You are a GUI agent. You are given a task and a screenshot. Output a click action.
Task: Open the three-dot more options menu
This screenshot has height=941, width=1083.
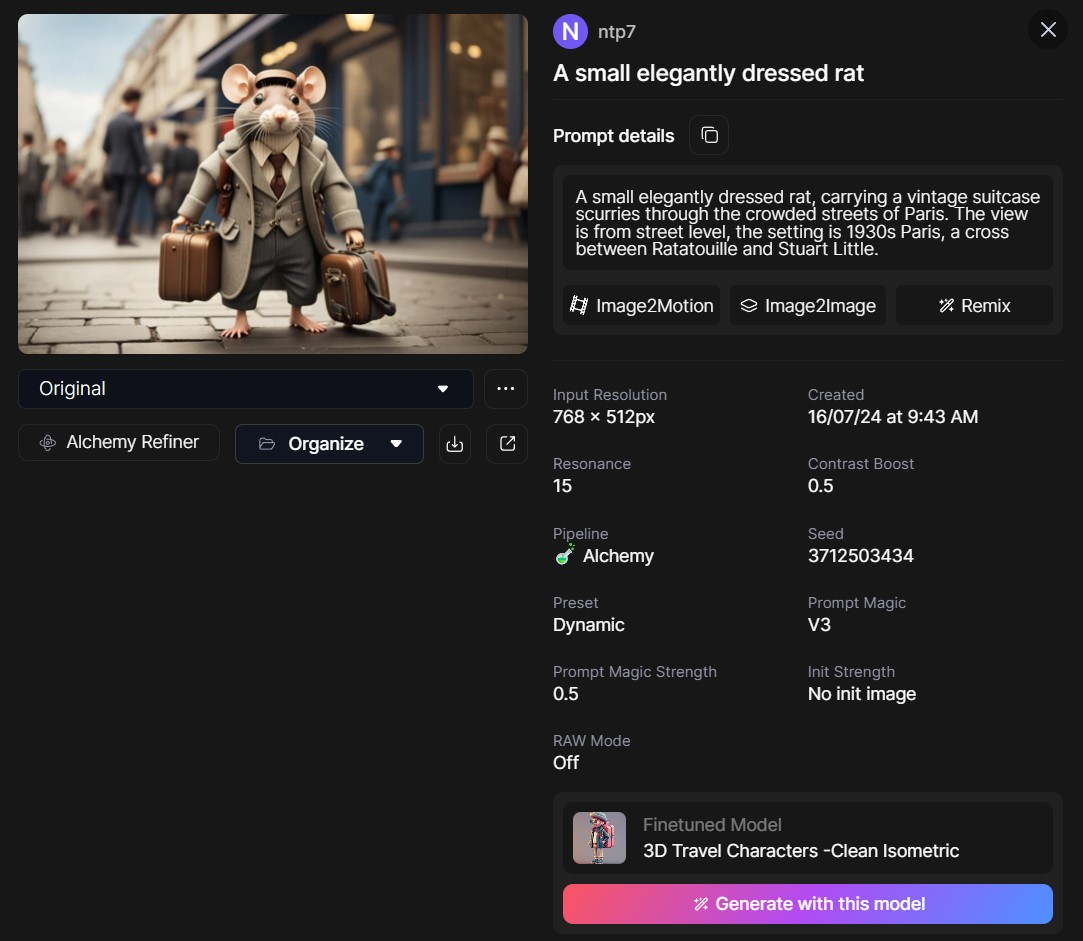click(506, 389)
